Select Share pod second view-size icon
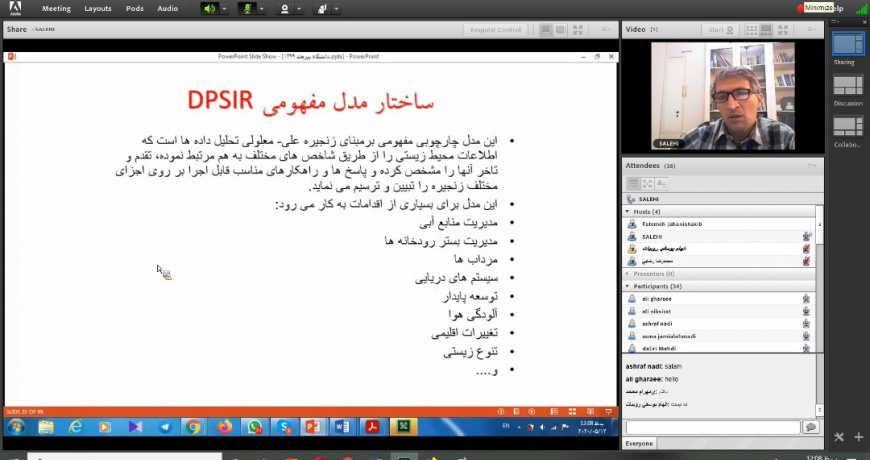The height and width of the screenshot is (460, 870). pyautogui.click(x=560, y=30)
